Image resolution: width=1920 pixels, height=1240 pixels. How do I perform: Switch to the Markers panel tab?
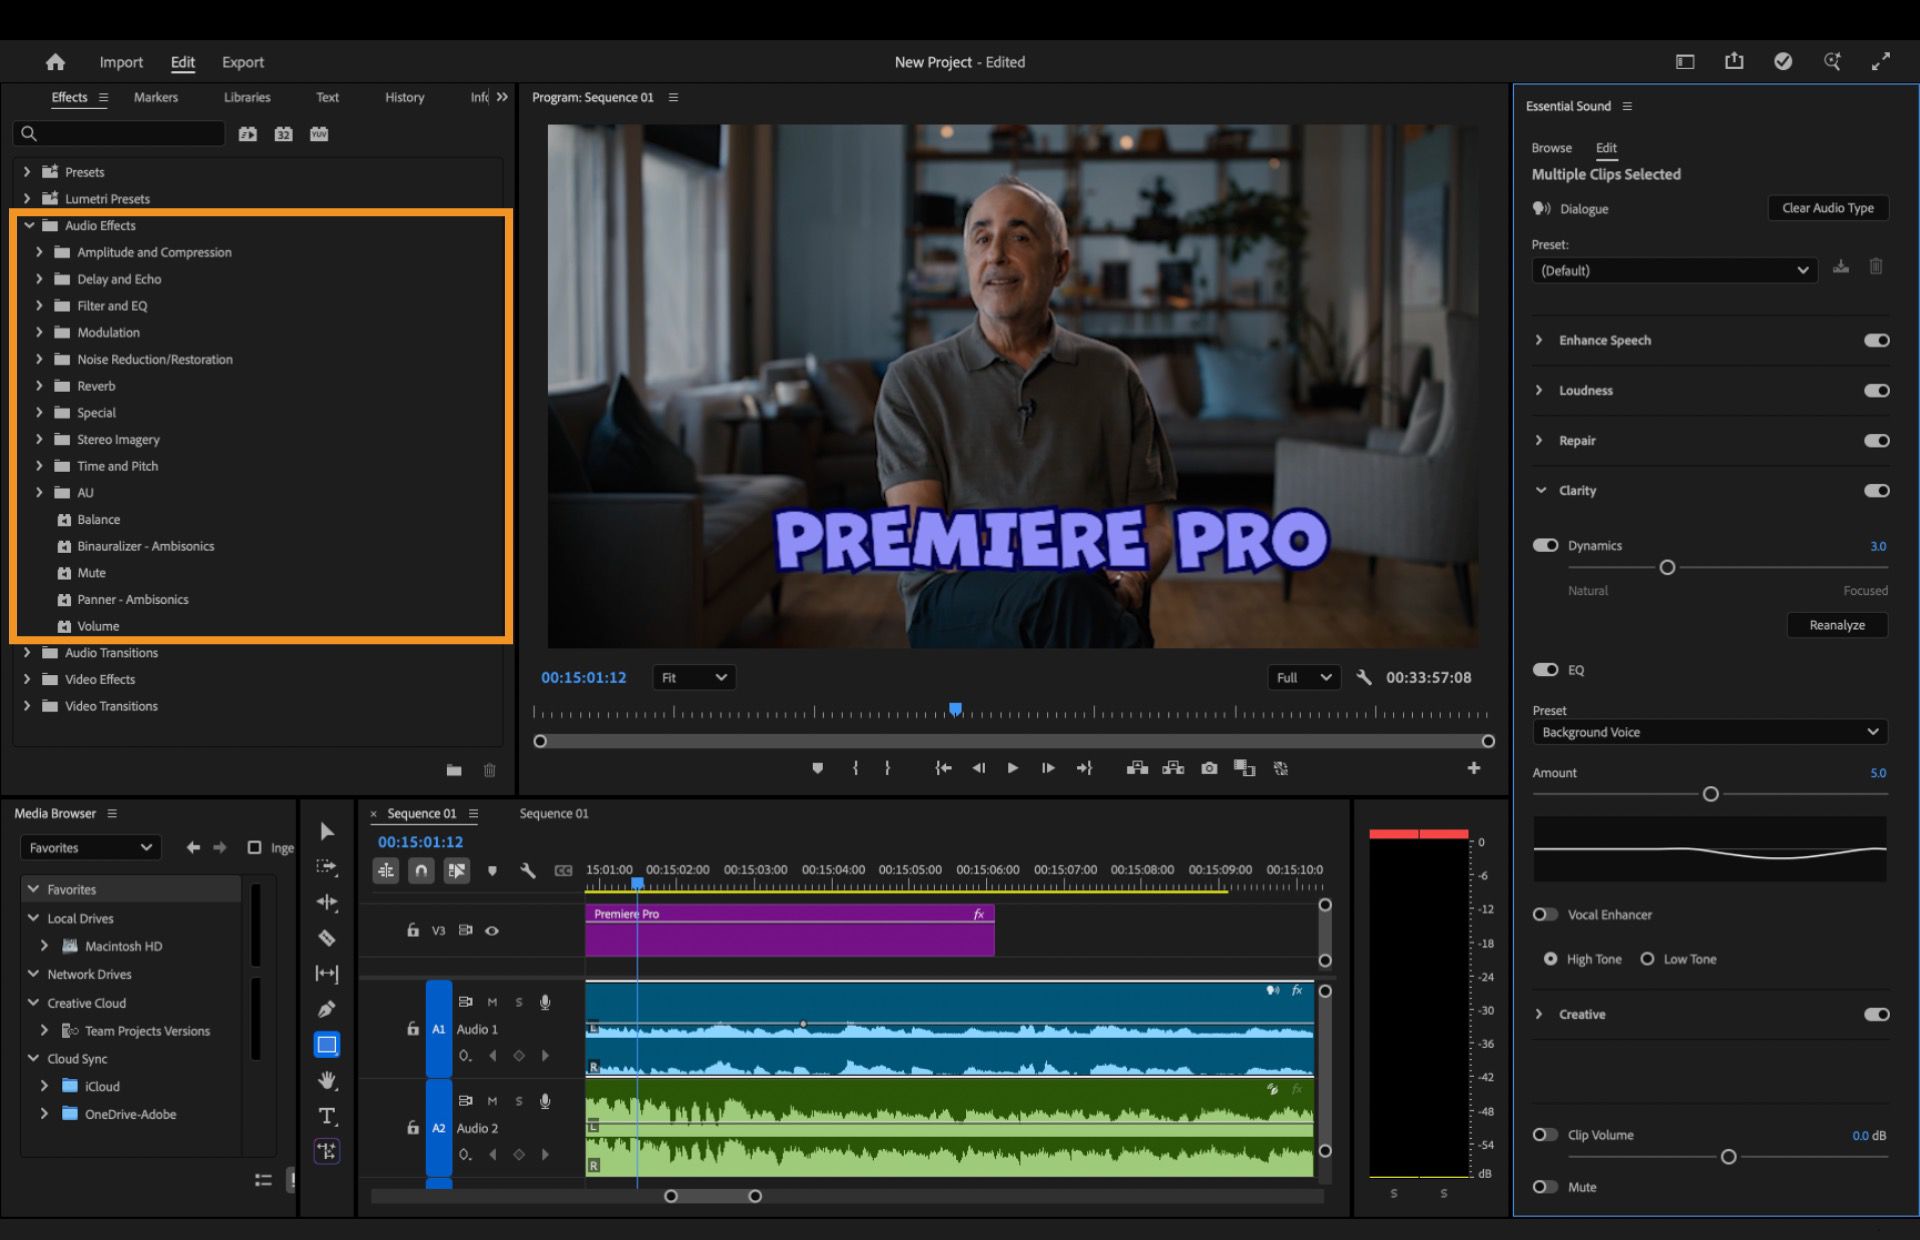tap(155, 97)
